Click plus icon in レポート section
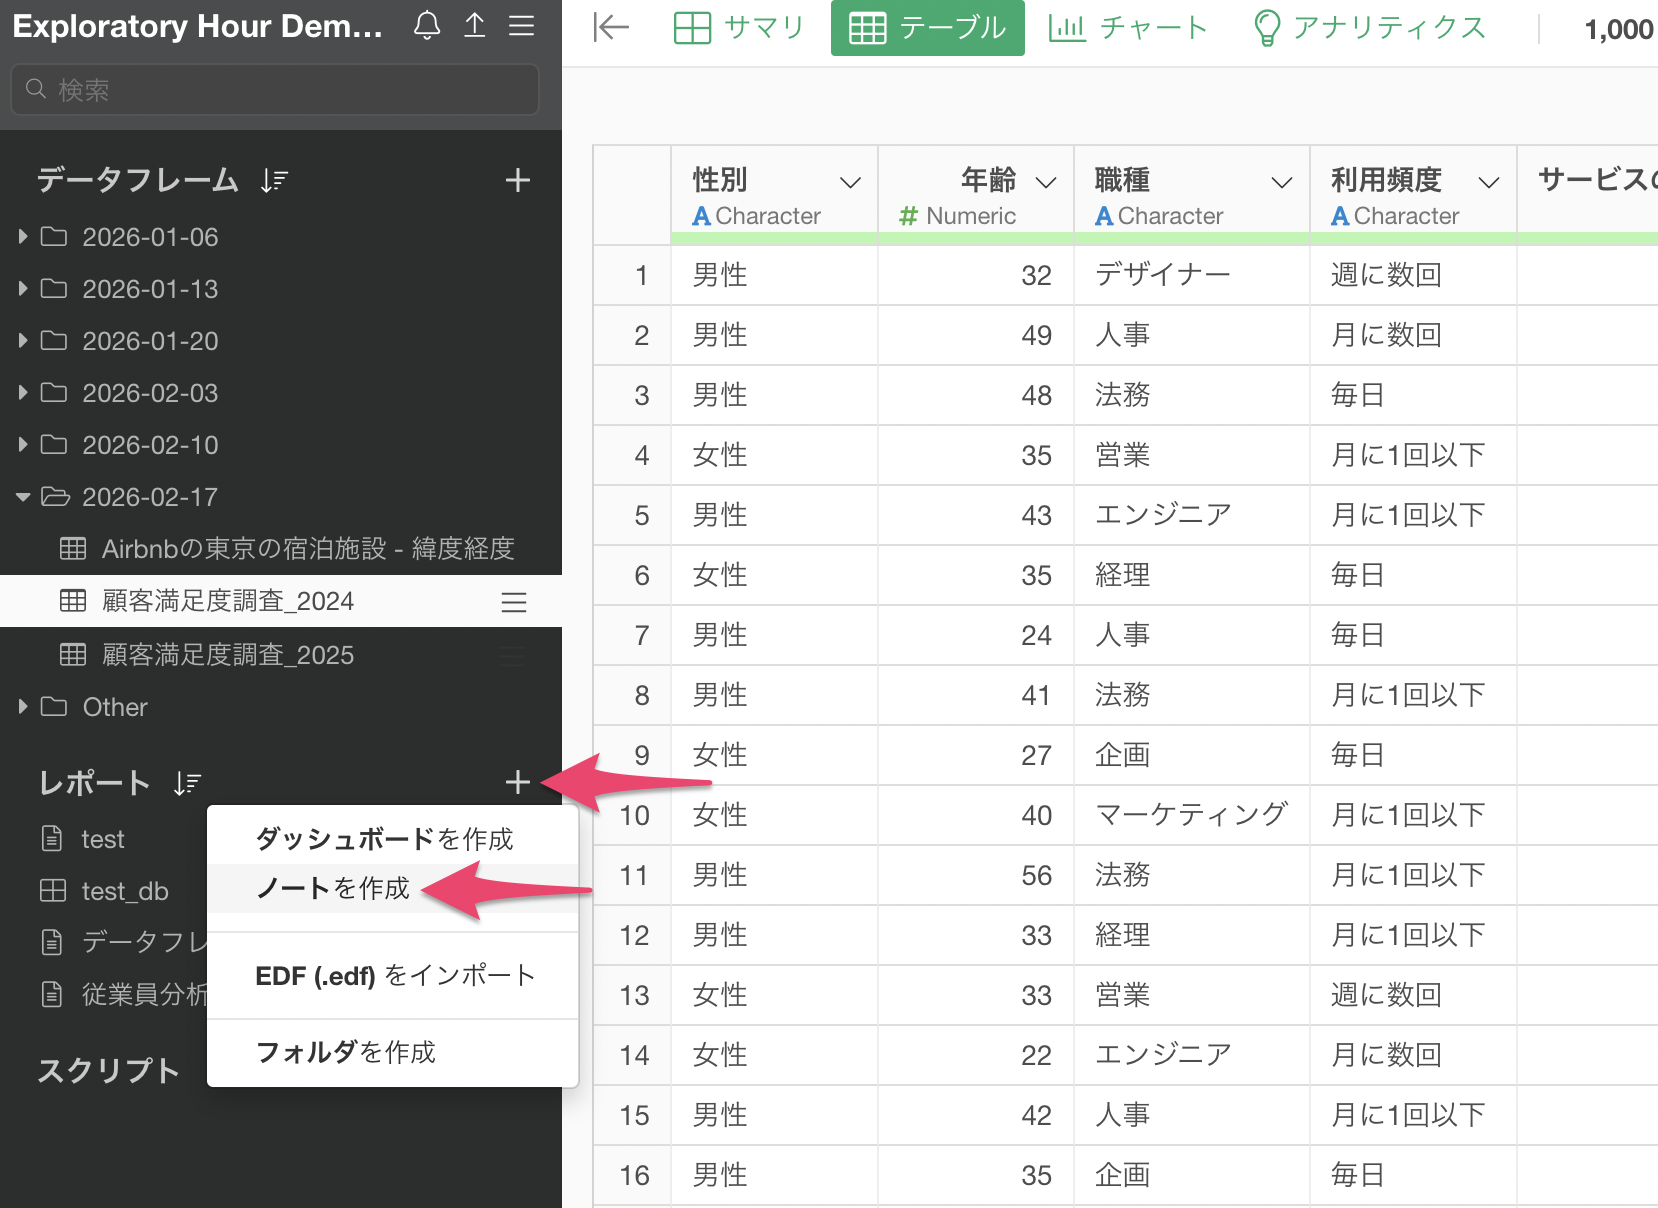Image resolution: width=1658 pixels, height=1208 pixels. click(x=517, y=783)
